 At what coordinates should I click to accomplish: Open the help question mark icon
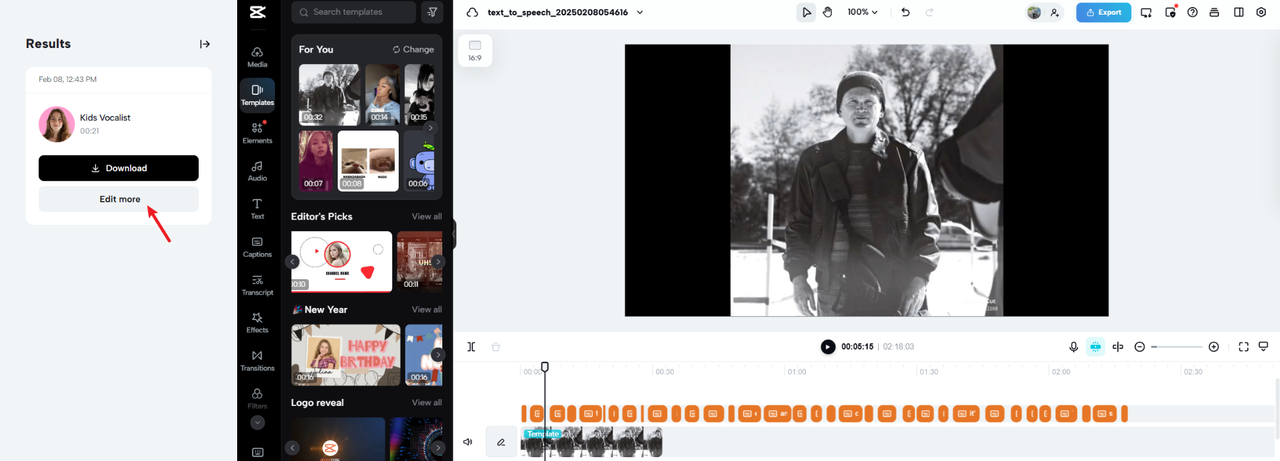coord(1192,12)
